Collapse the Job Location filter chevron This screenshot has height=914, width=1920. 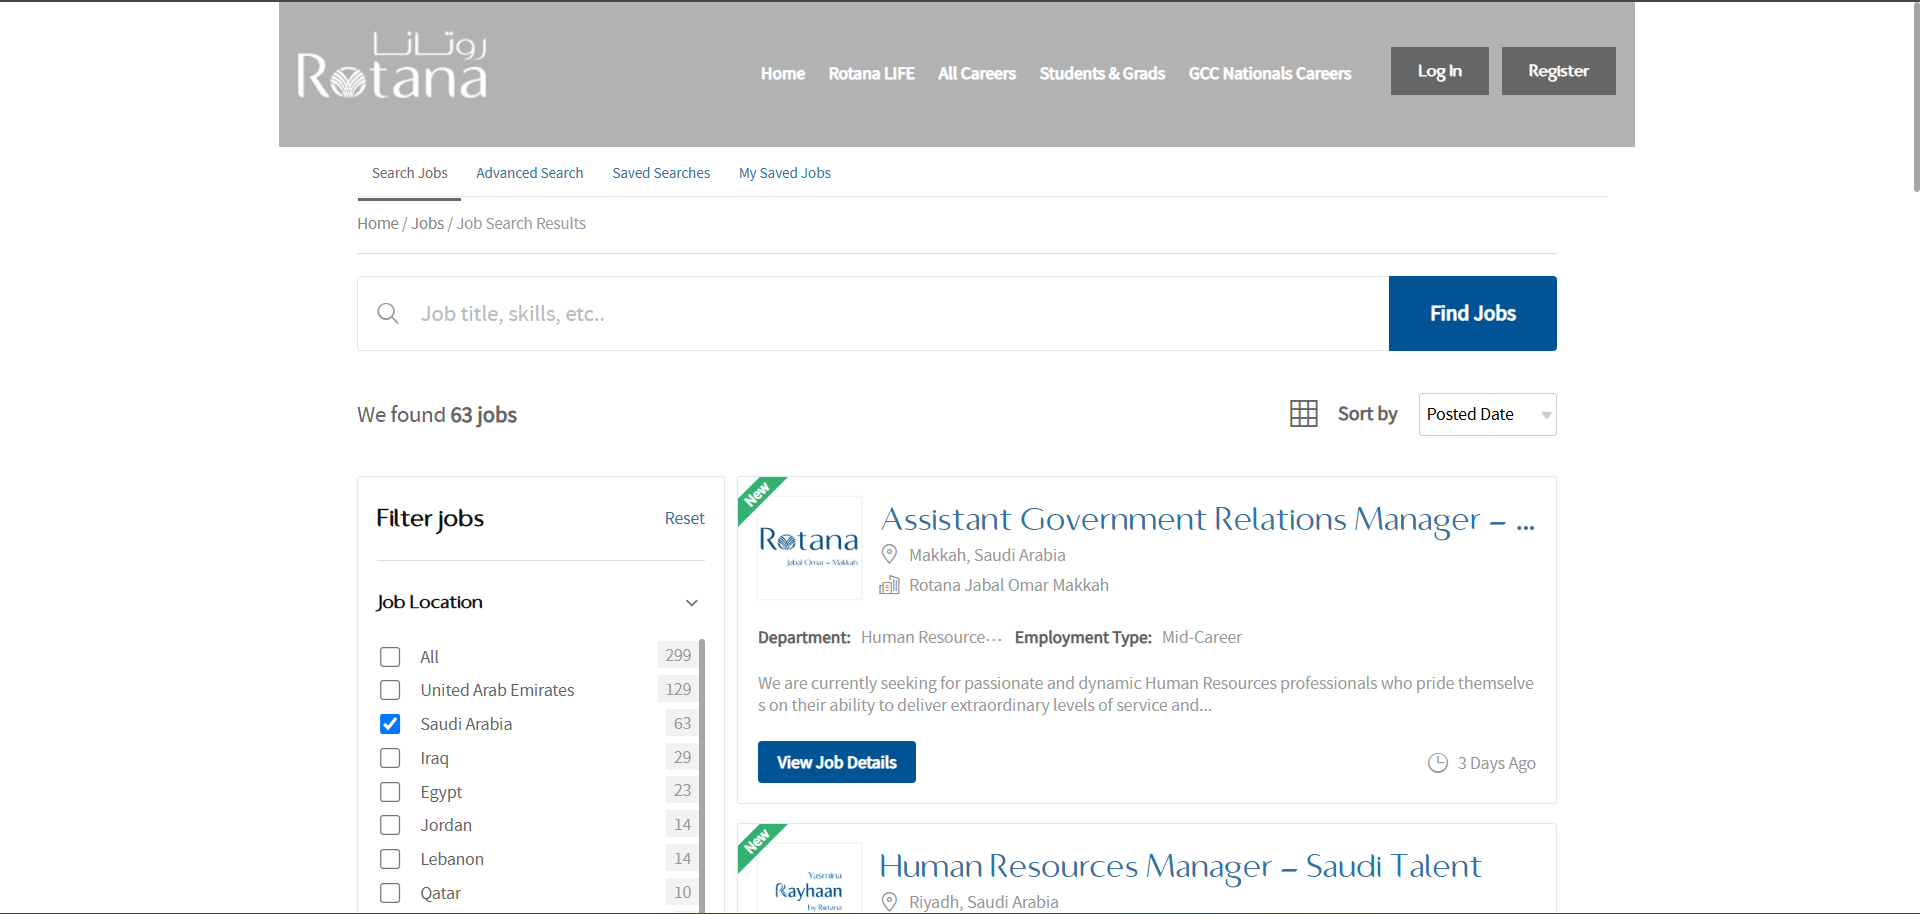pos(691,603)
